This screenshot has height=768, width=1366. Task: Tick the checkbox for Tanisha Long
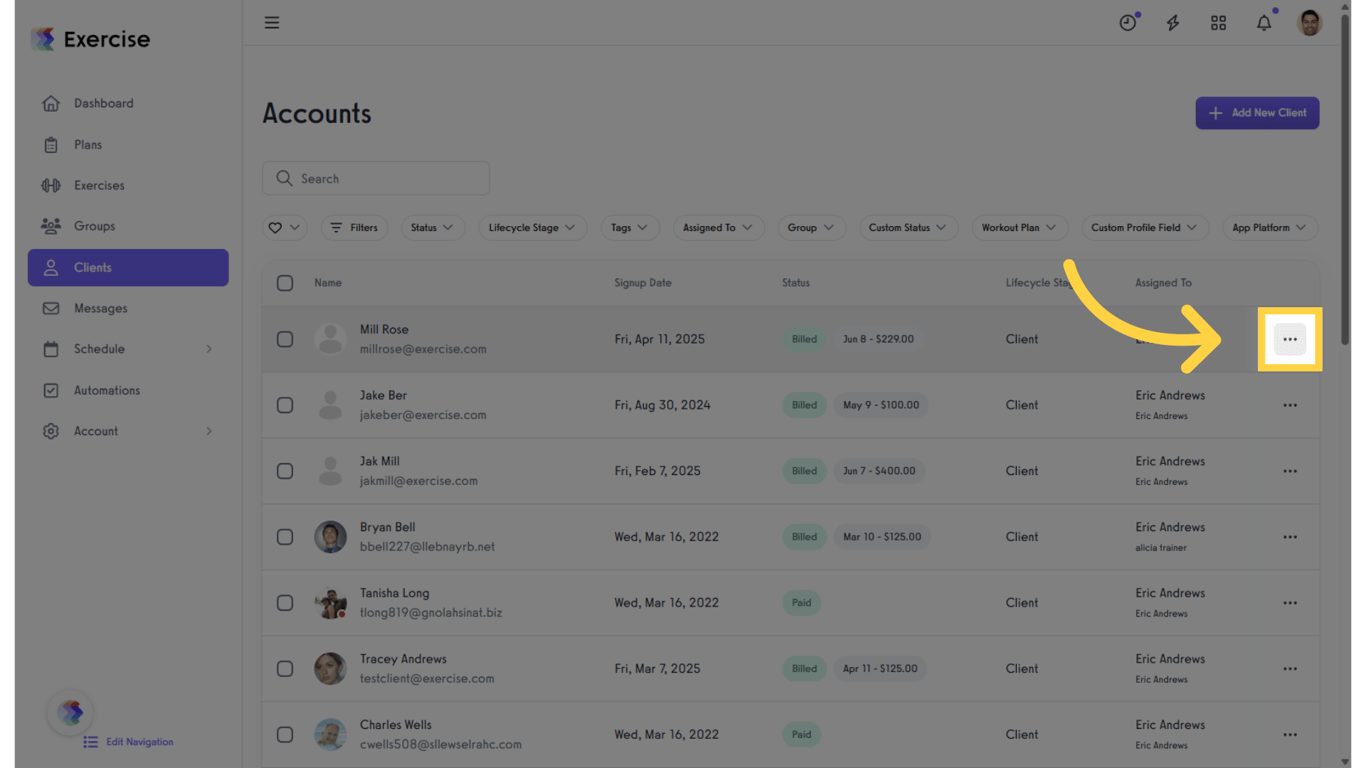click(285, 603)
